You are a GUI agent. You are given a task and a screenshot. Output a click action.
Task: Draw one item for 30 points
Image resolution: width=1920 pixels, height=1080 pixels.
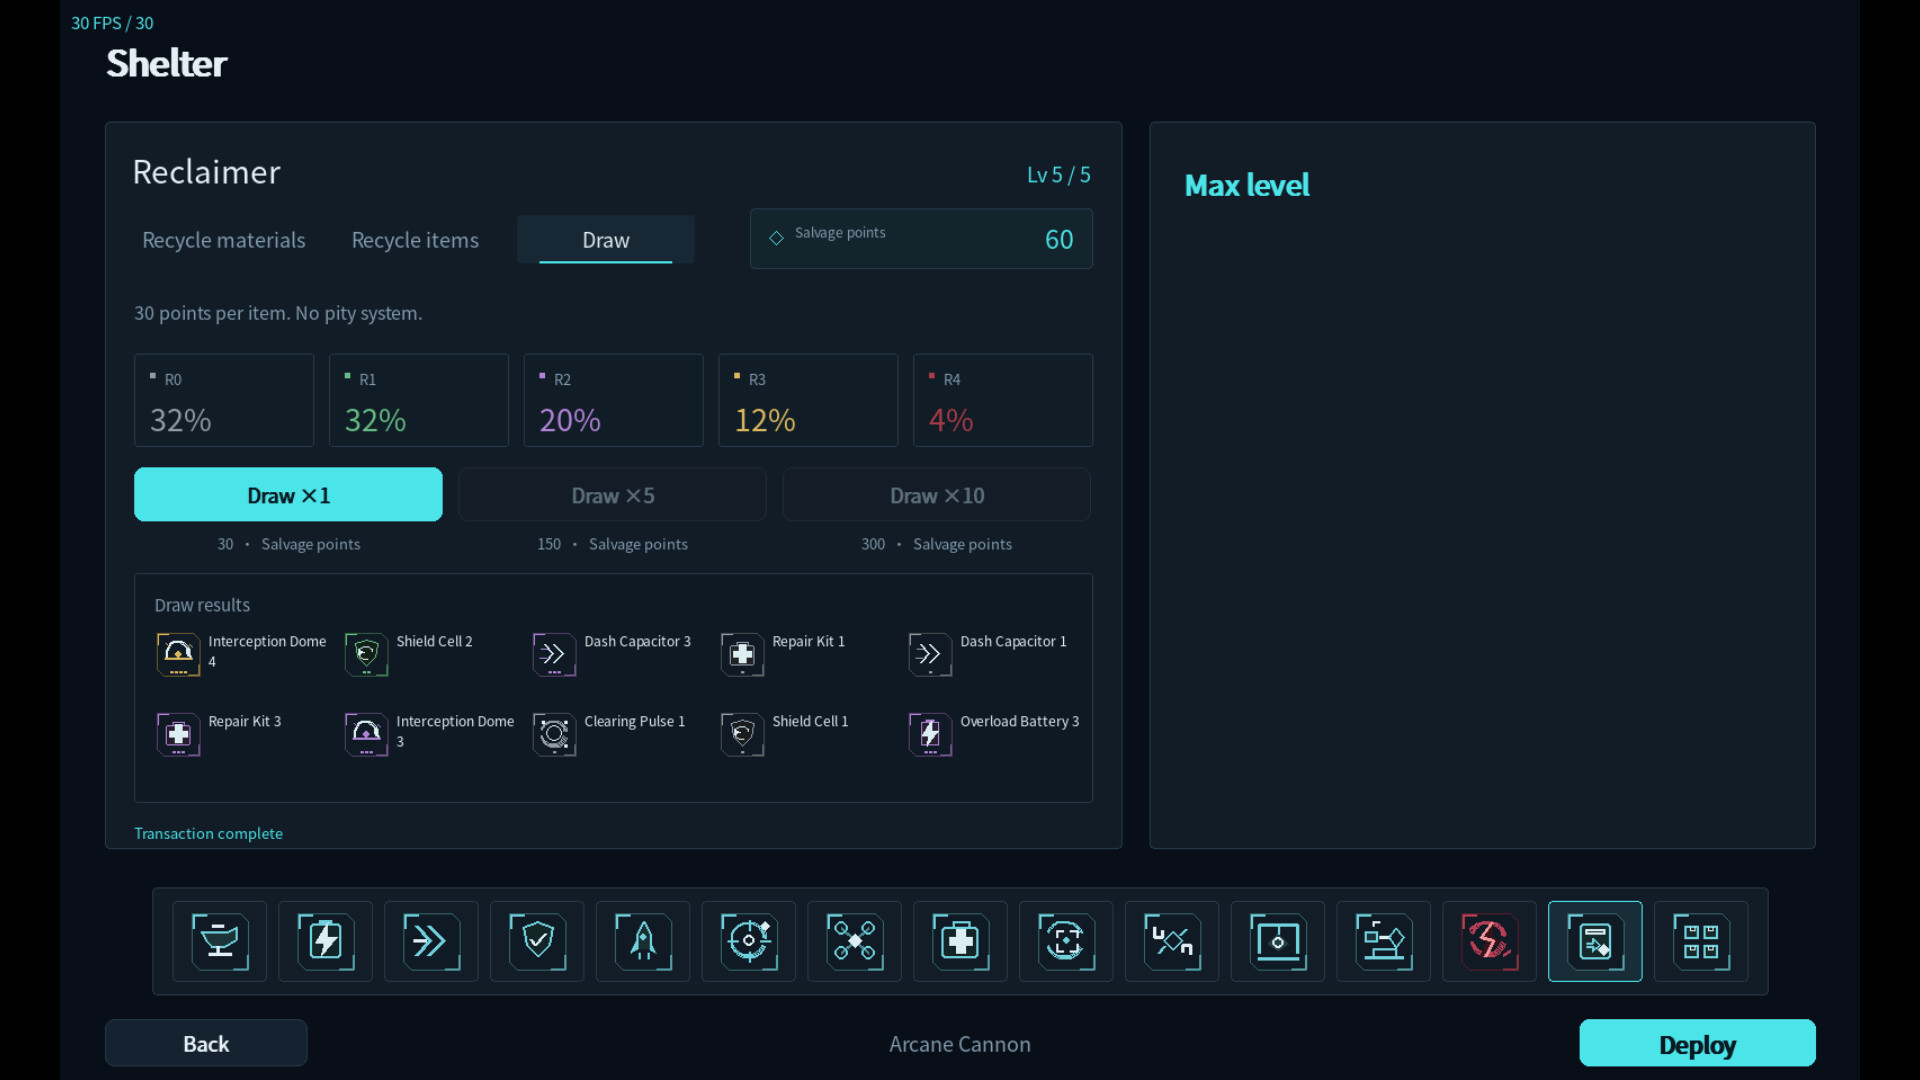click(x=288, y=495)
